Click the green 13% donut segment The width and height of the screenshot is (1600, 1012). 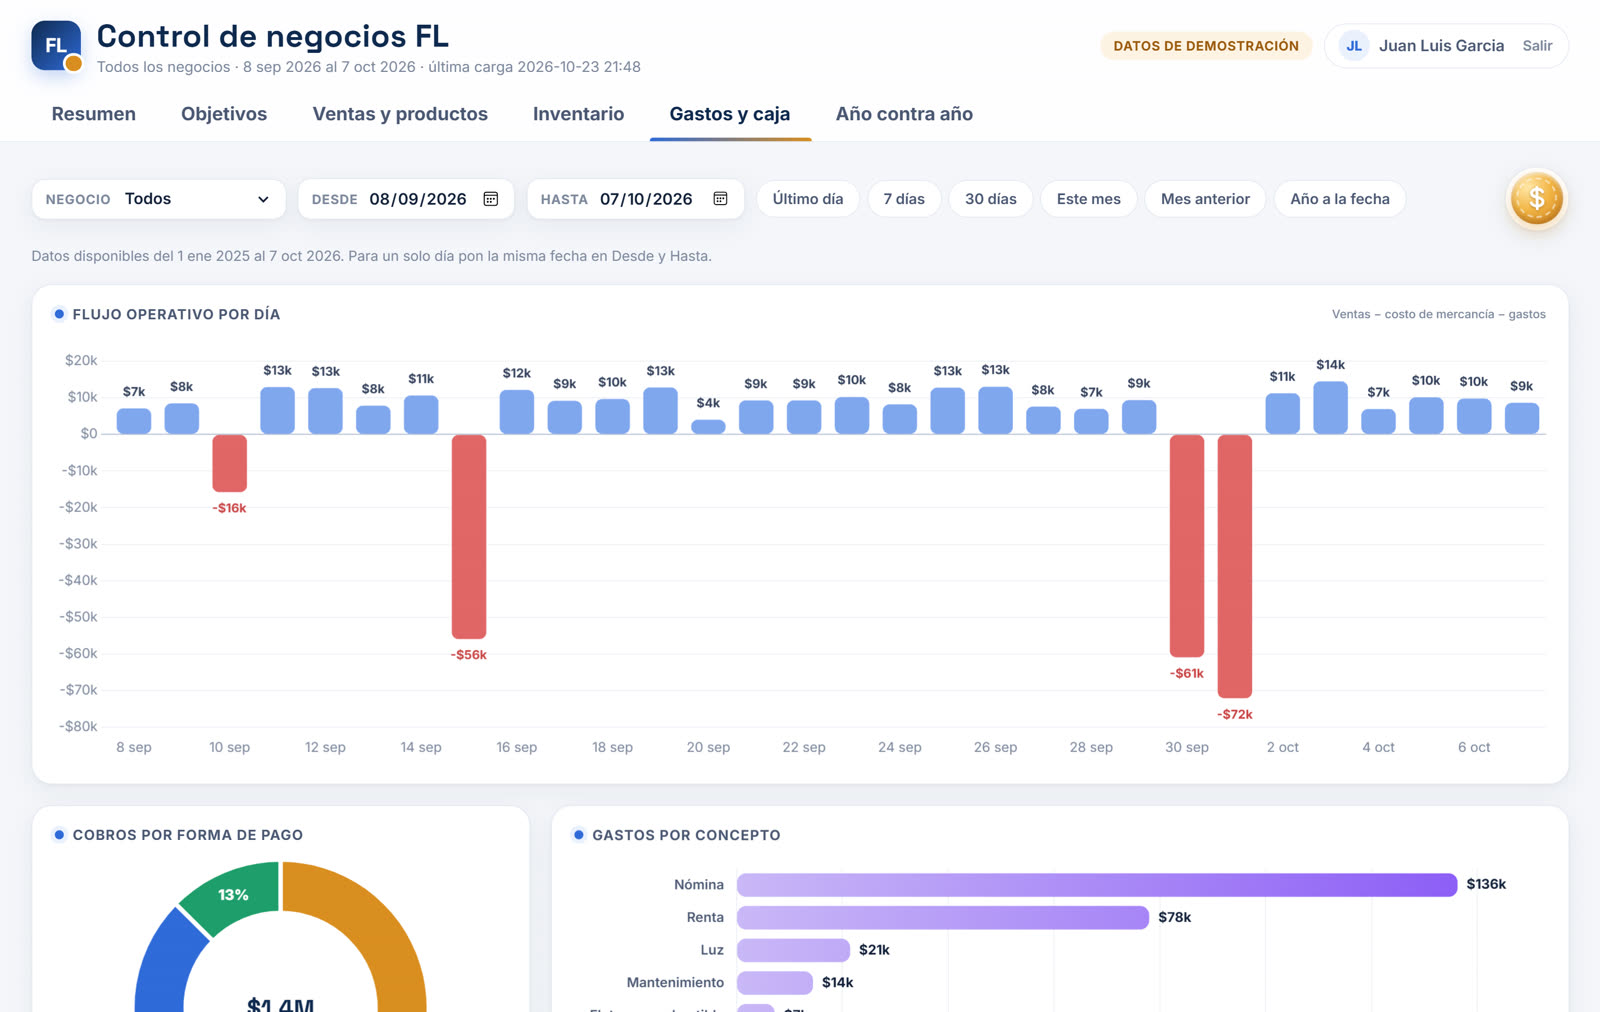(232, 894)
